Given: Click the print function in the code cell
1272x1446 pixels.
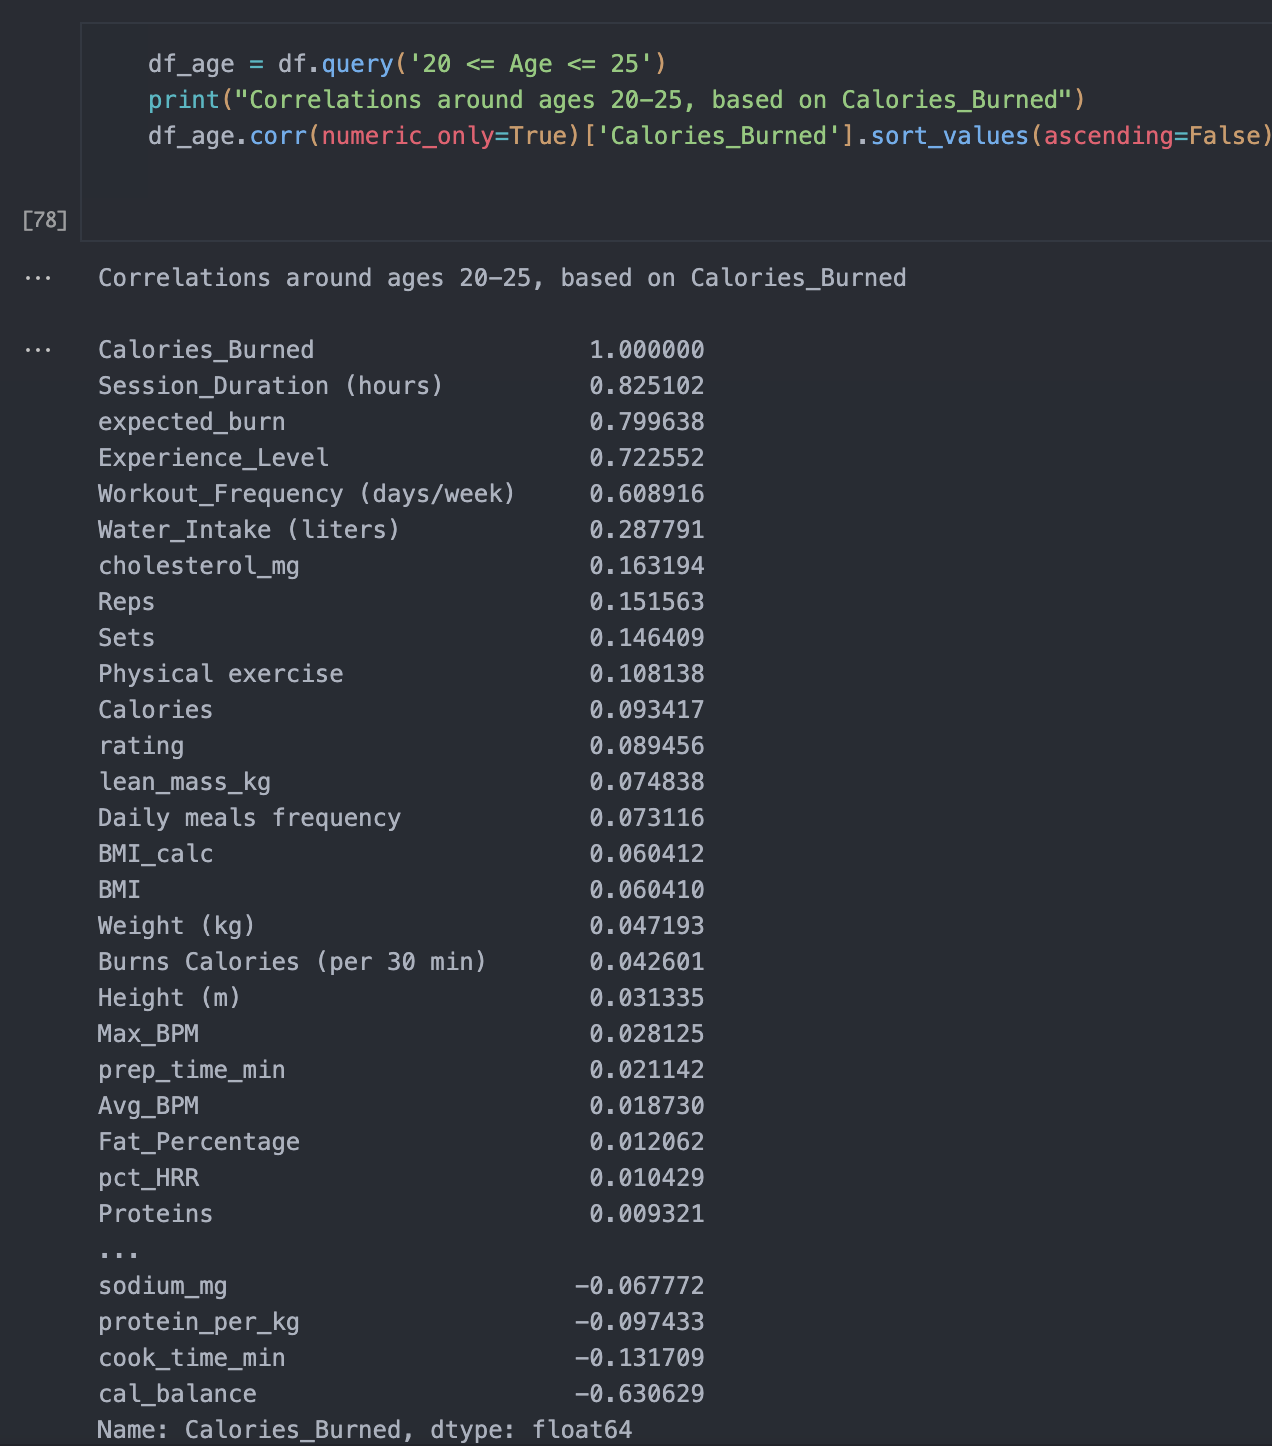Looking at the screenshot, I should click(x=184, y=100).
